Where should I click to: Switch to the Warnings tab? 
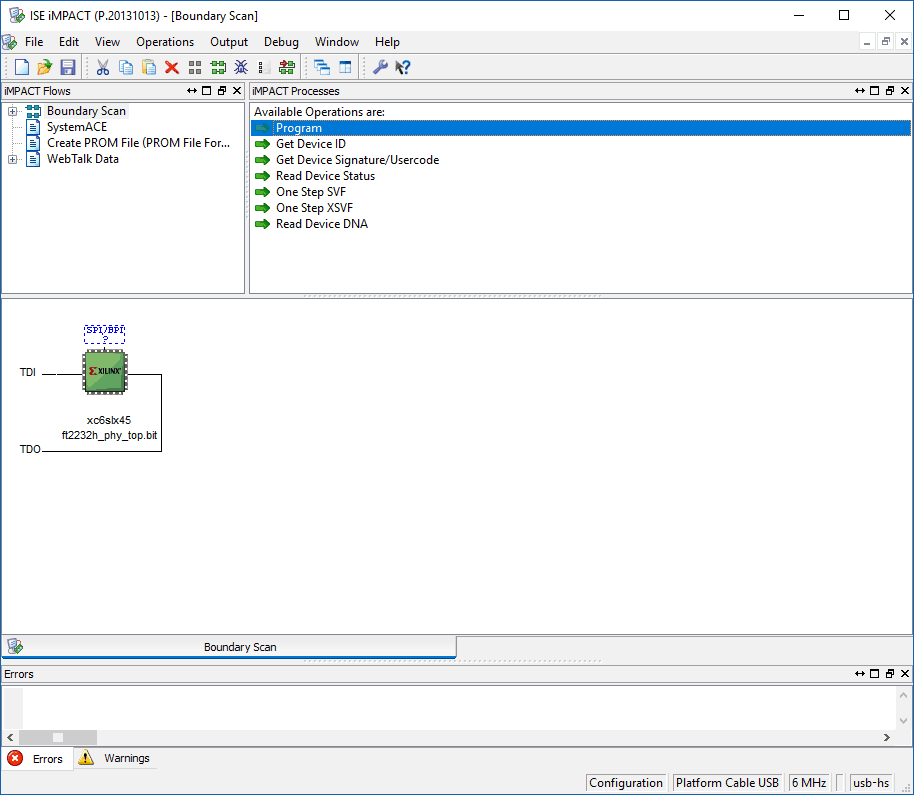(116, 758)
